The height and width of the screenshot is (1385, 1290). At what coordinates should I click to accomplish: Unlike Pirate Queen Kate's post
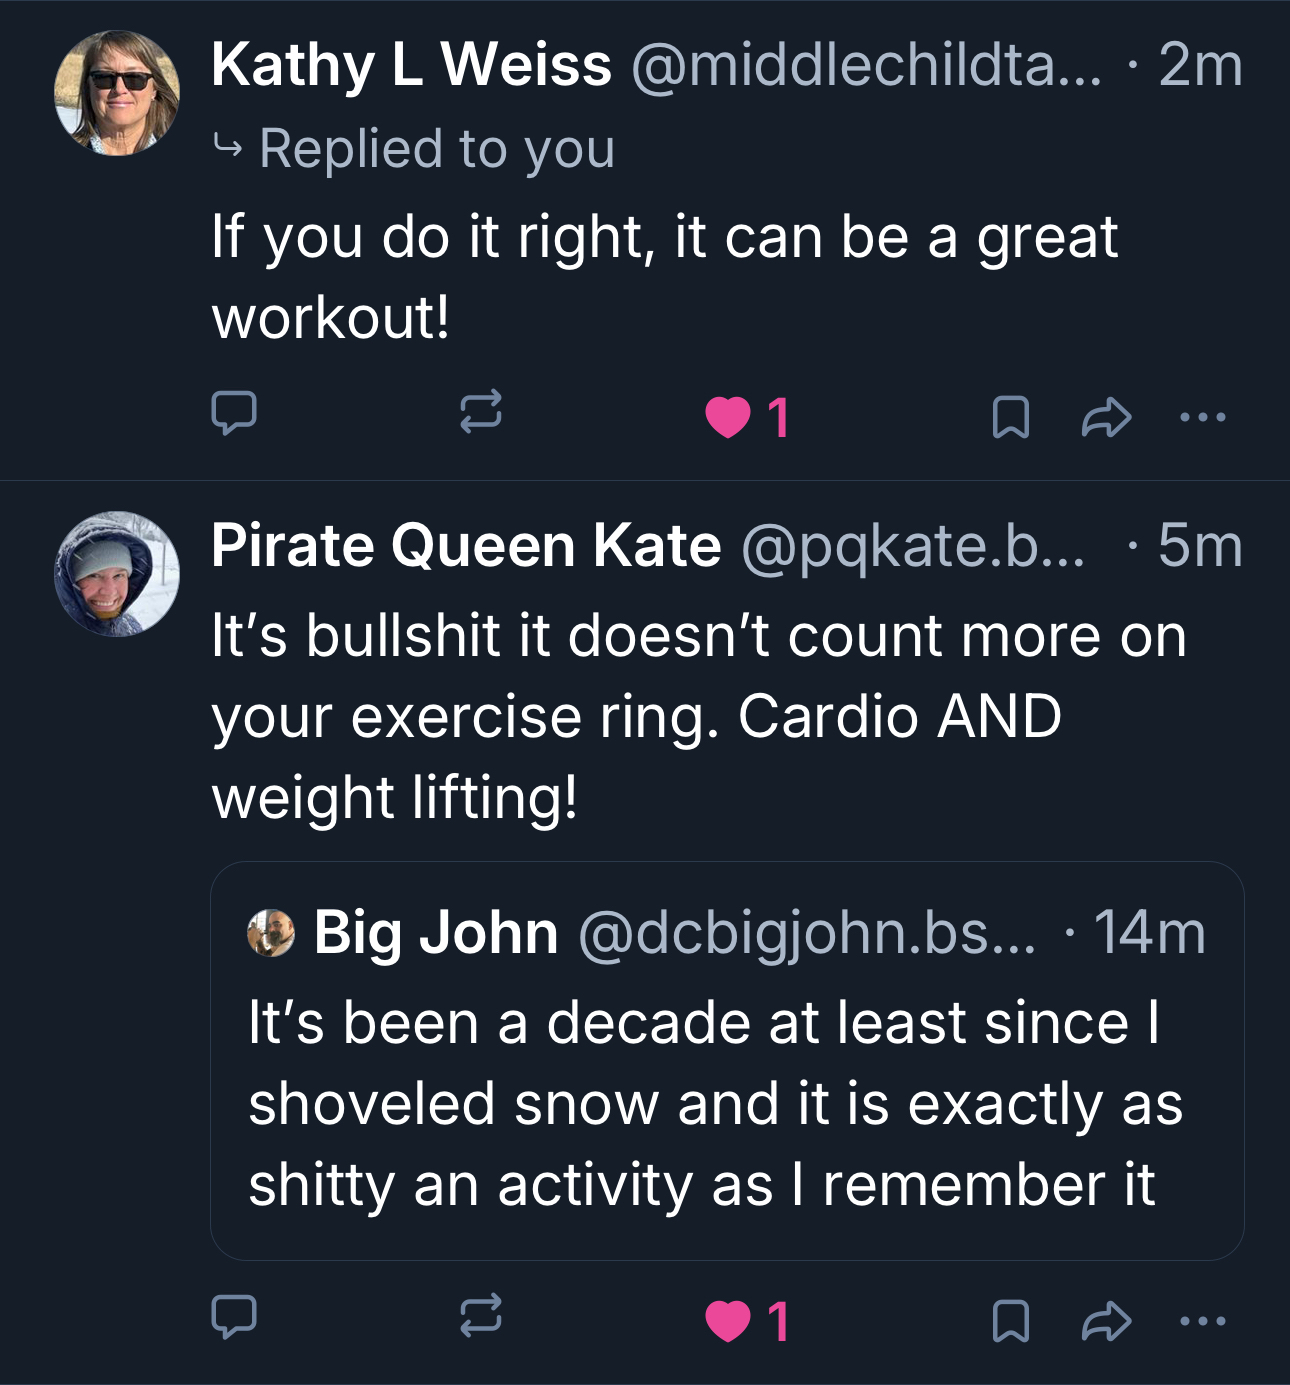(x=728, y=1321)
